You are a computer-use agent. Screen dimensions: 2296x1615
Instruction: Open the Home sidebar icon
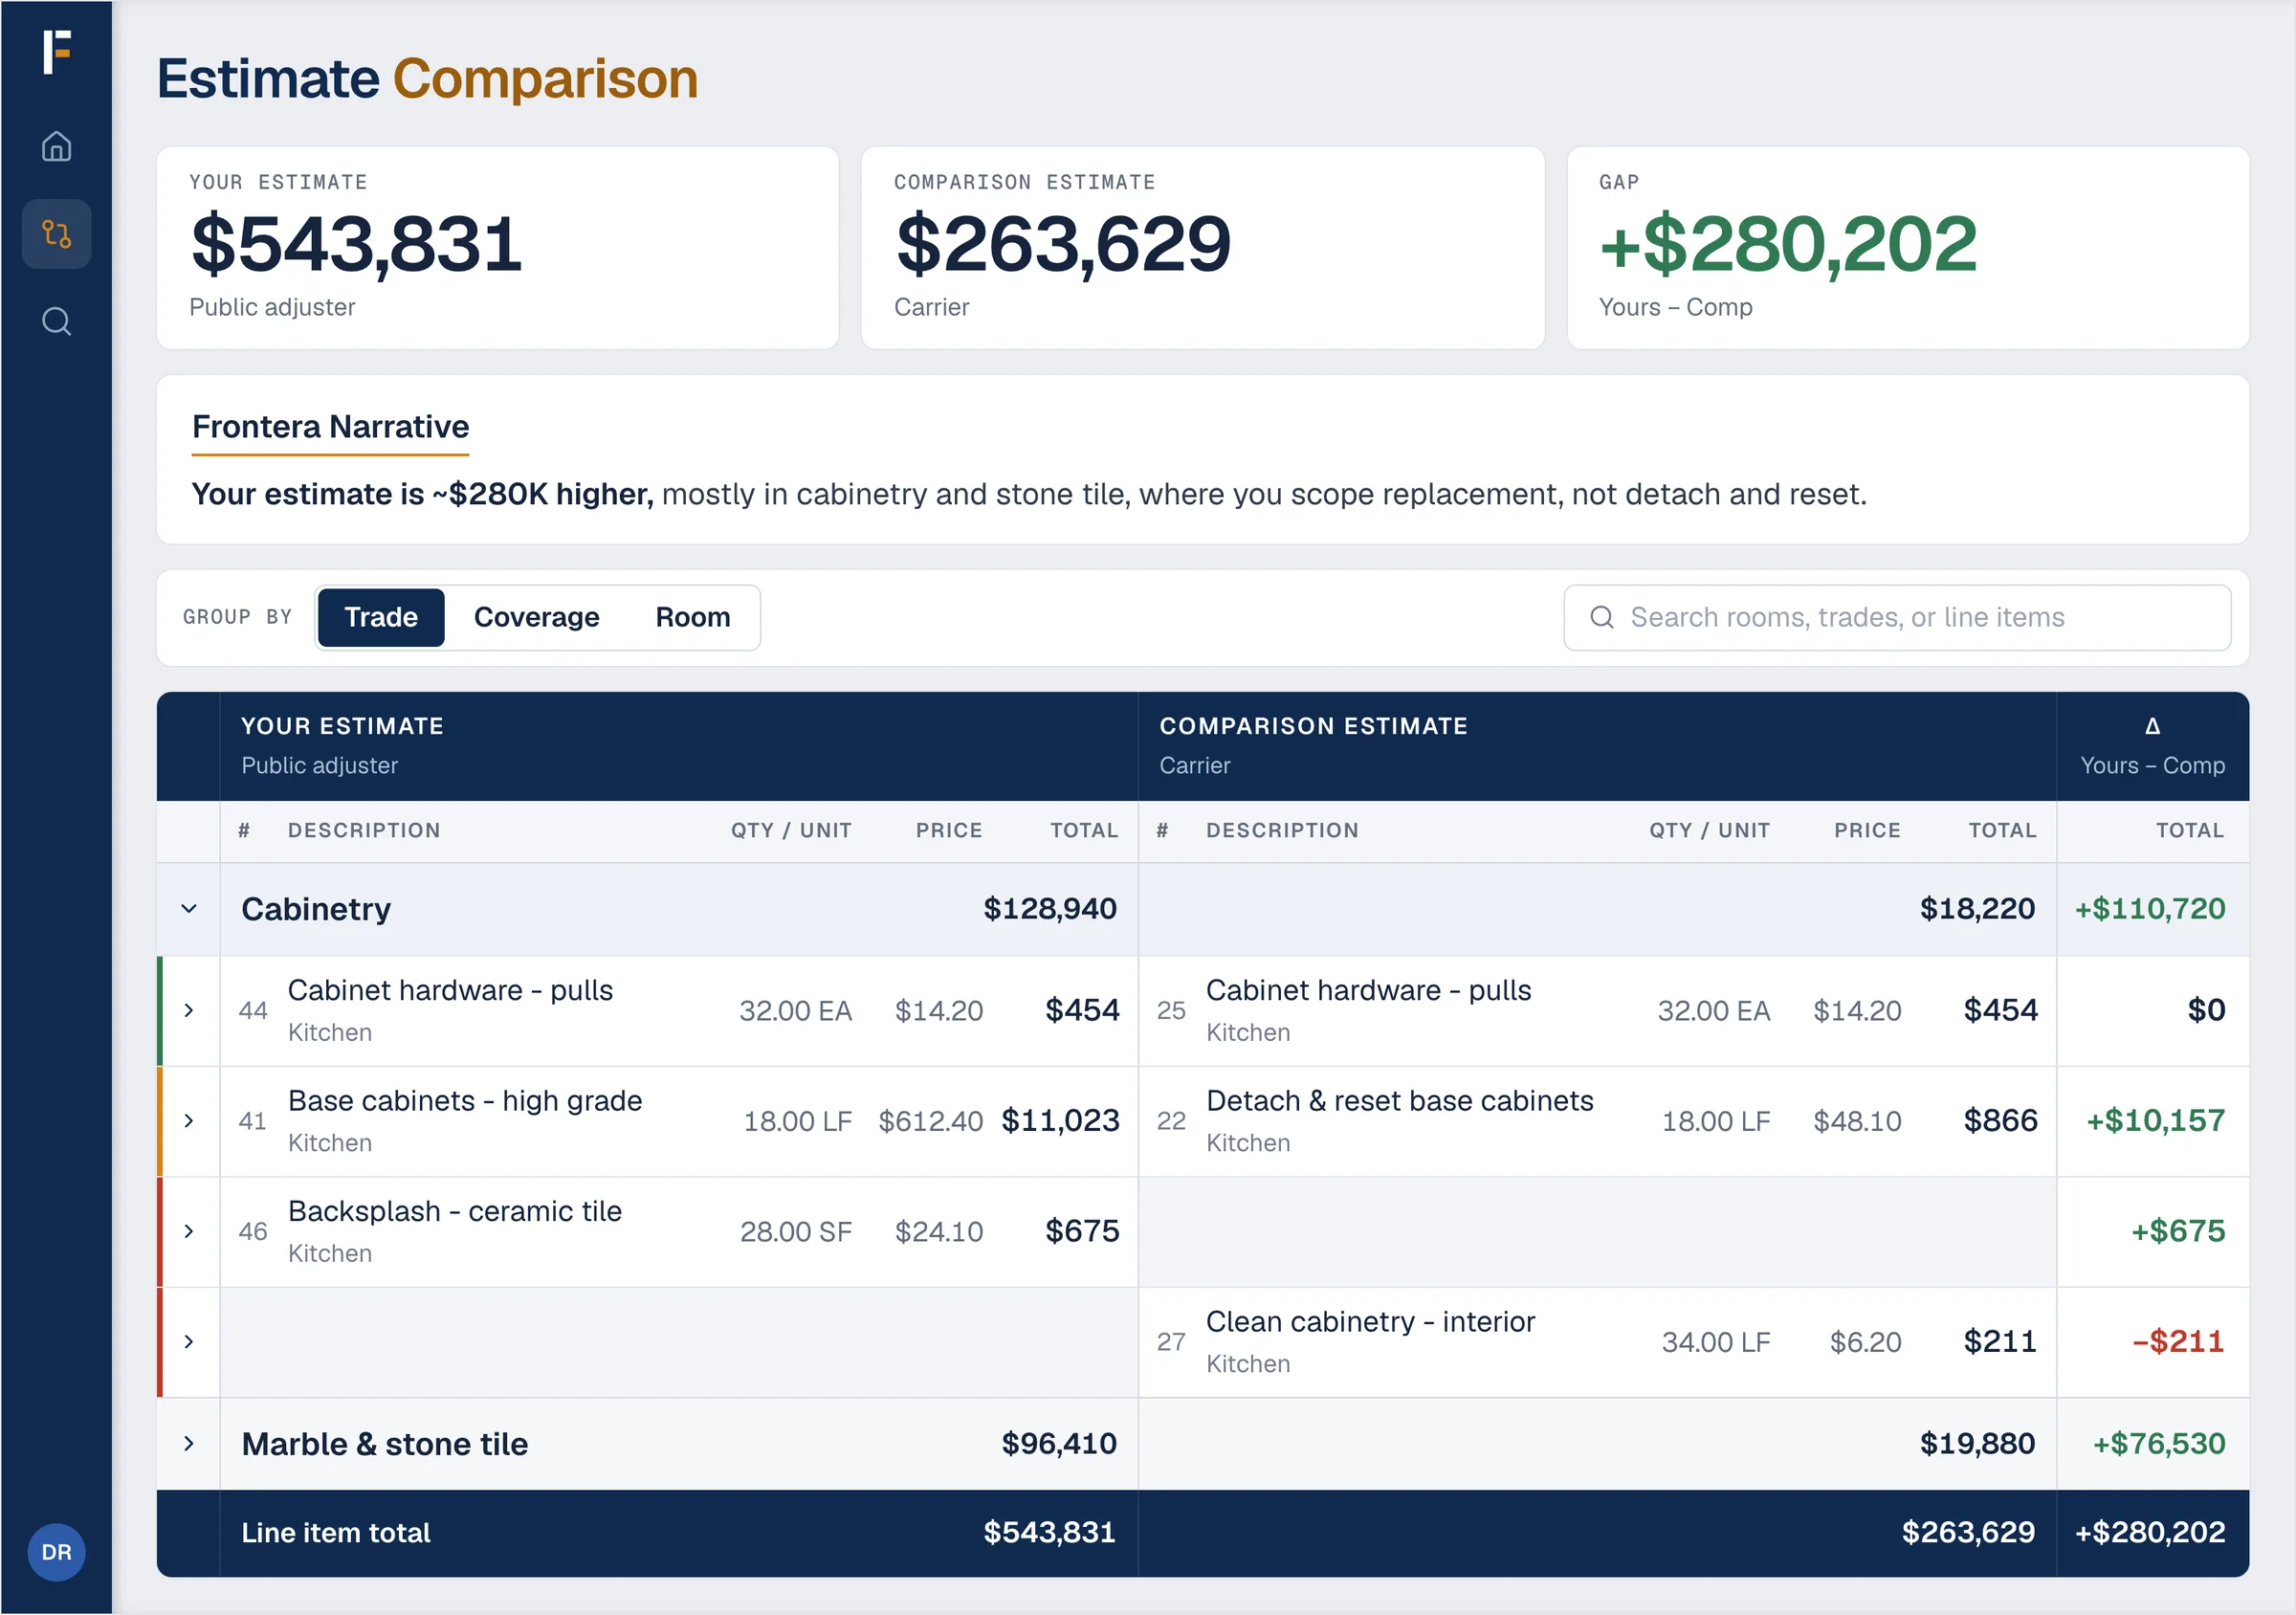(57, 147)
